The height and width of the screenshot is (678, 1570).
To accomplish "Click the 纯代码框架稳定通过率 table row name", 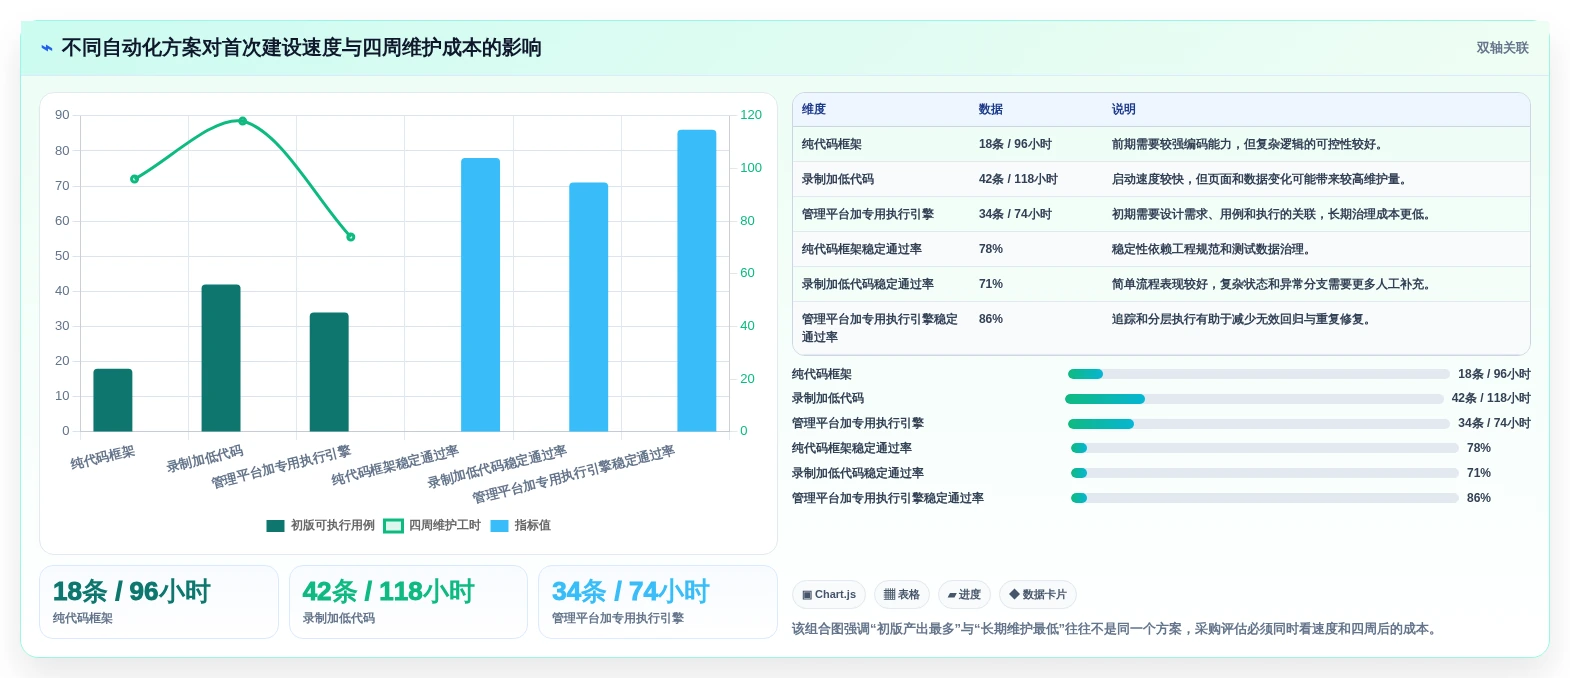I will click(x=862, y=250).
